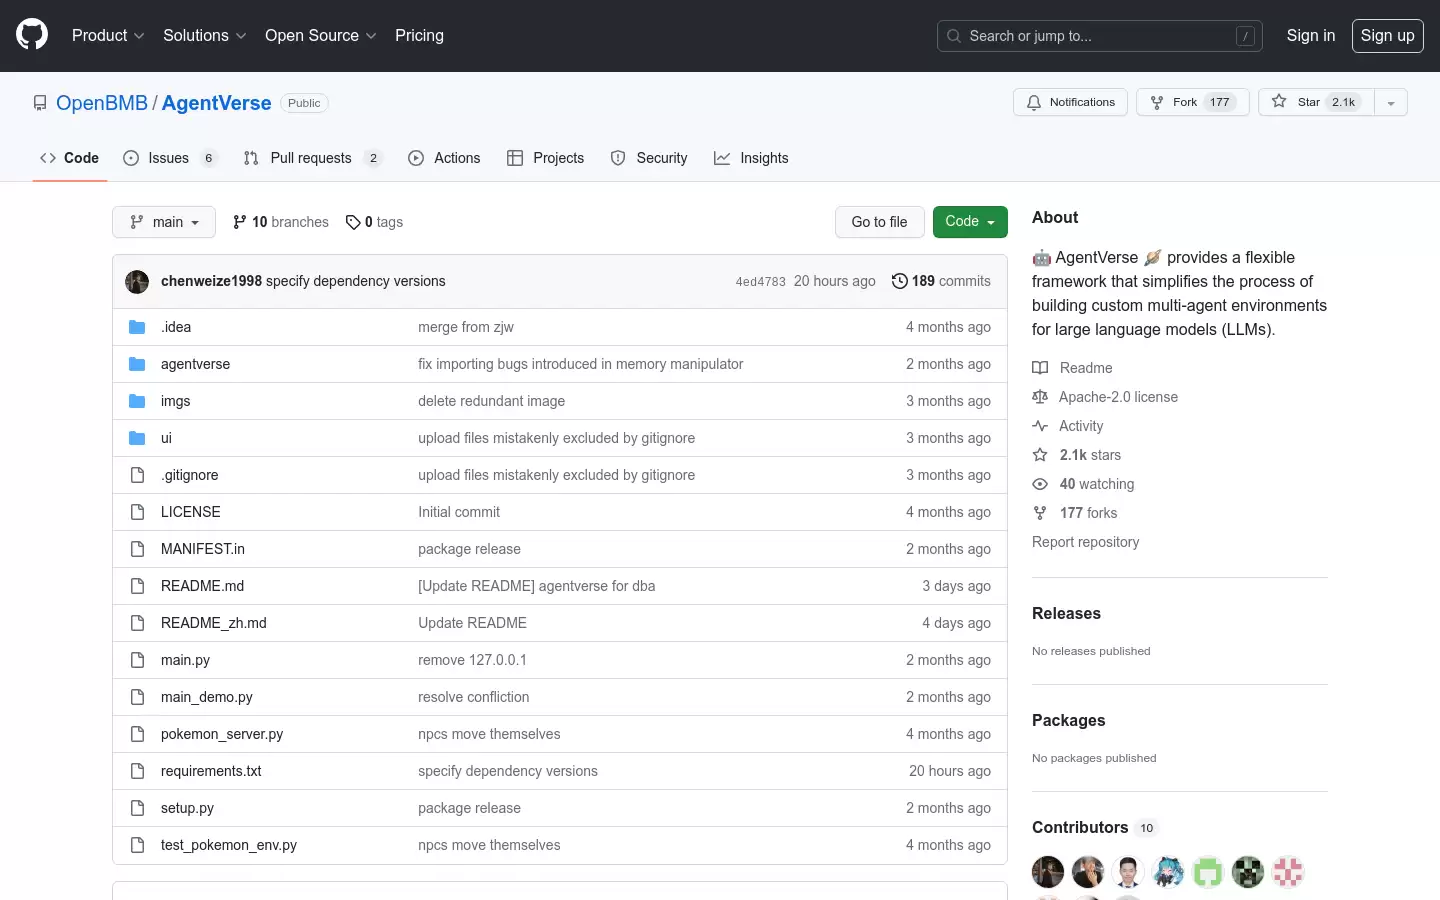Click the eye icon next to 40 watching
Screen dimensions: 1440x900
(1040, 484)
